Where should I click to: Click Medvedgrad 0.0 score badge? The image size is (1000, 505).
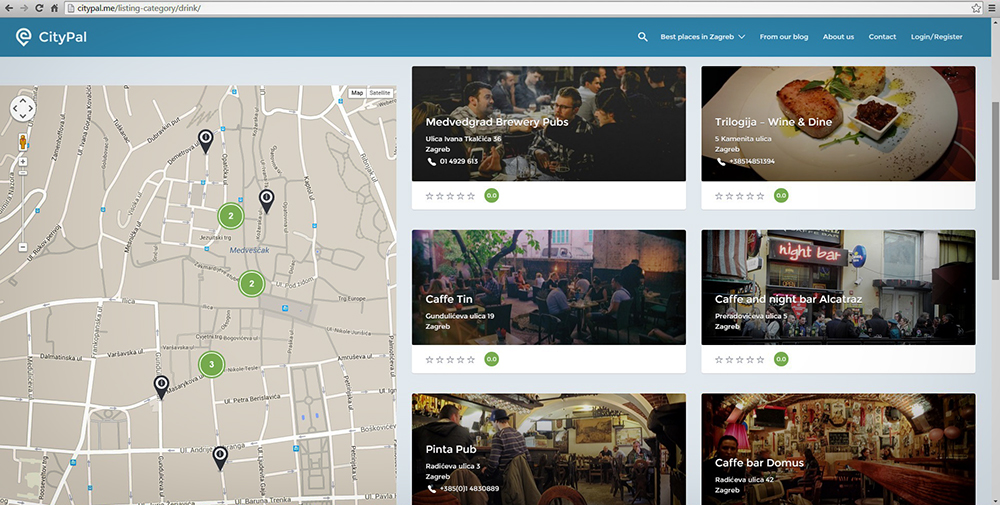[x=491, y=196]
